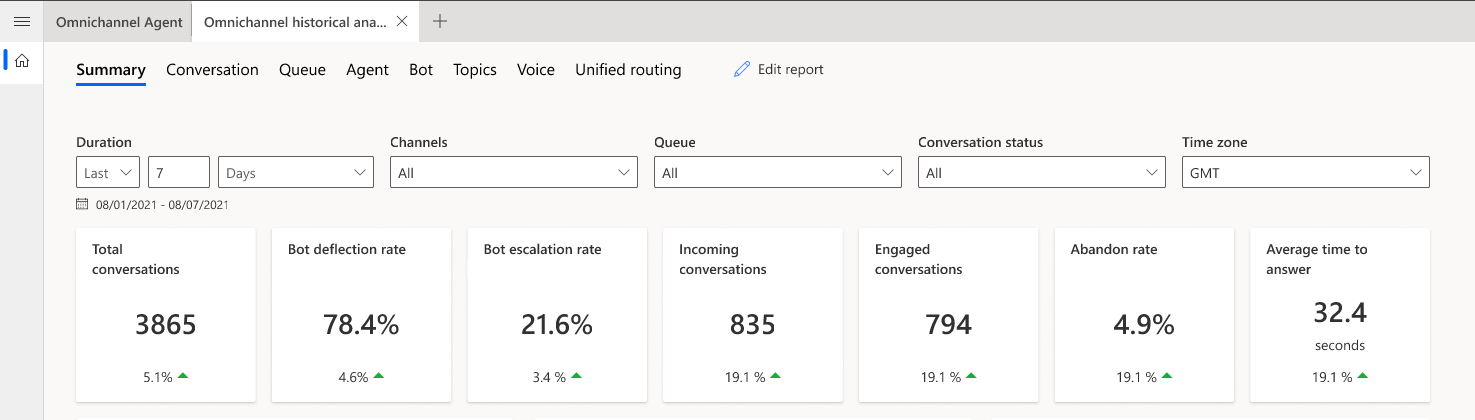Click the Average time to answer trend arrow
The width and height of the screenshot is (1475, 420).
coord(1363,376)
